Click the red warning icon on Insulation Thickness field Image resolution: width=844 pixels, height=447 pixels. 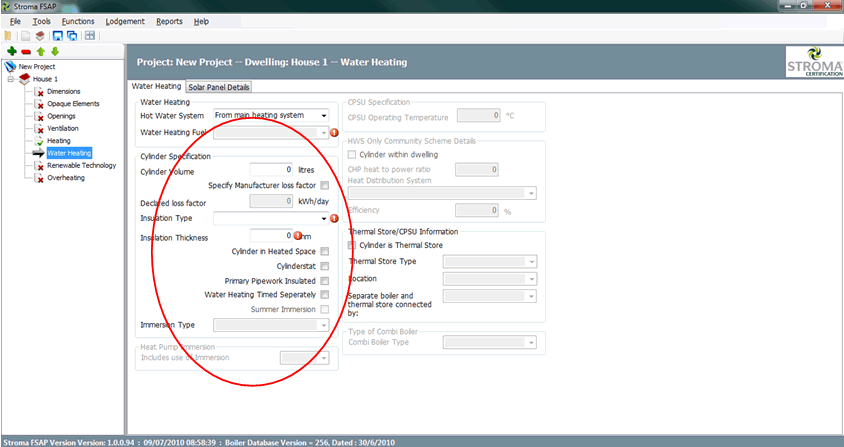coord(297,235)
